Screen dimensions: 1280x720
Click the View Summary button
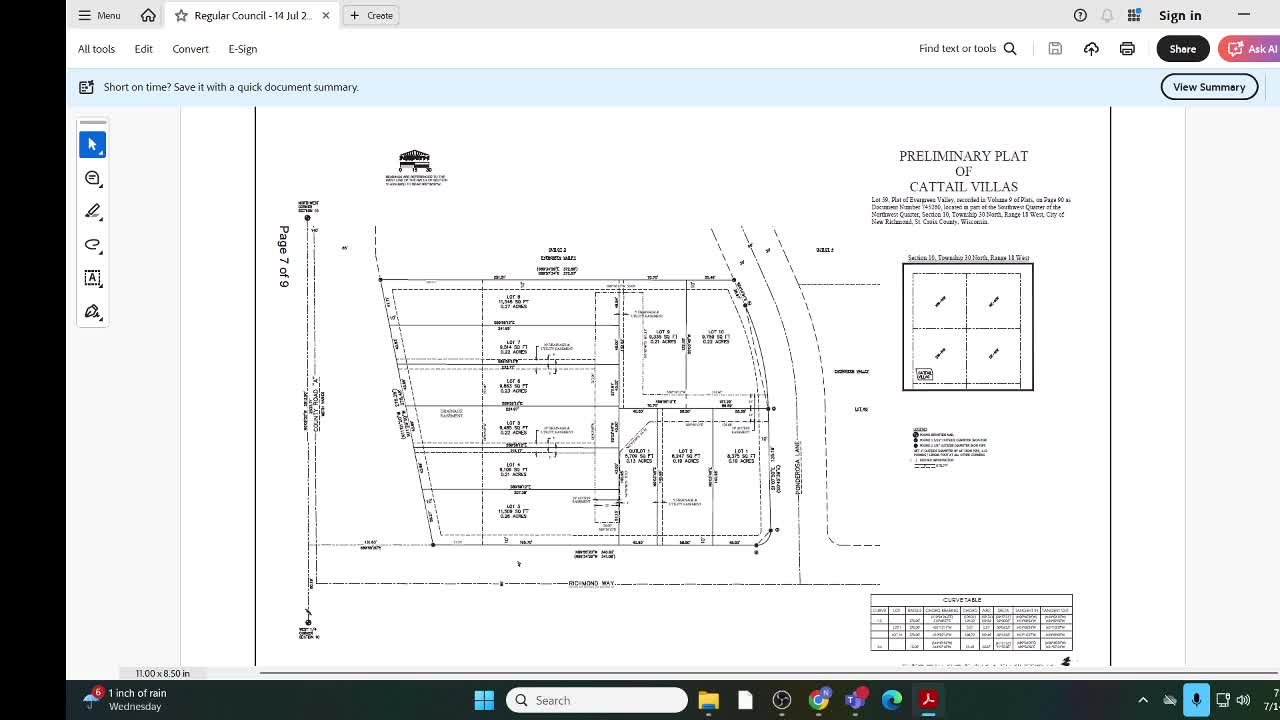(x=1208, y=87)
